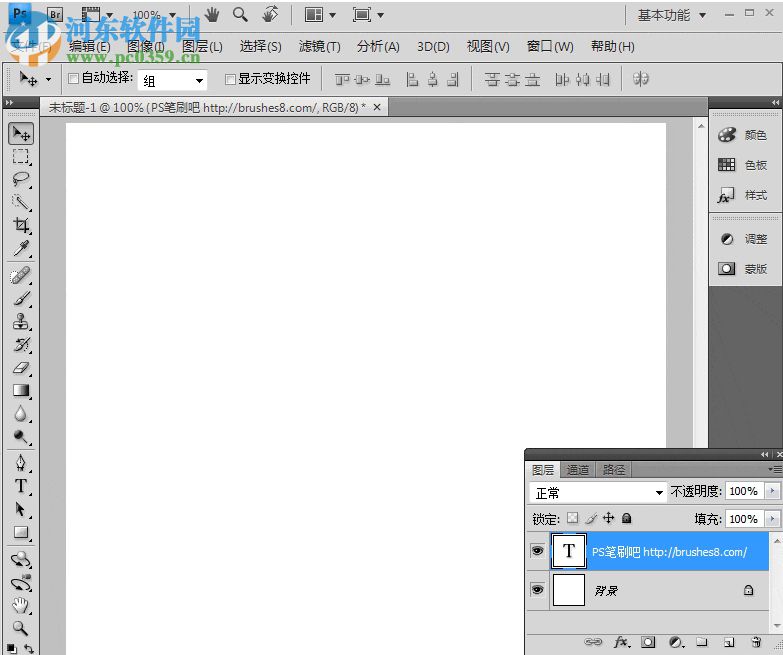Screen dimensions: 783x655
Task: Select the Eyedropper tool
Action: click(21, 249)
